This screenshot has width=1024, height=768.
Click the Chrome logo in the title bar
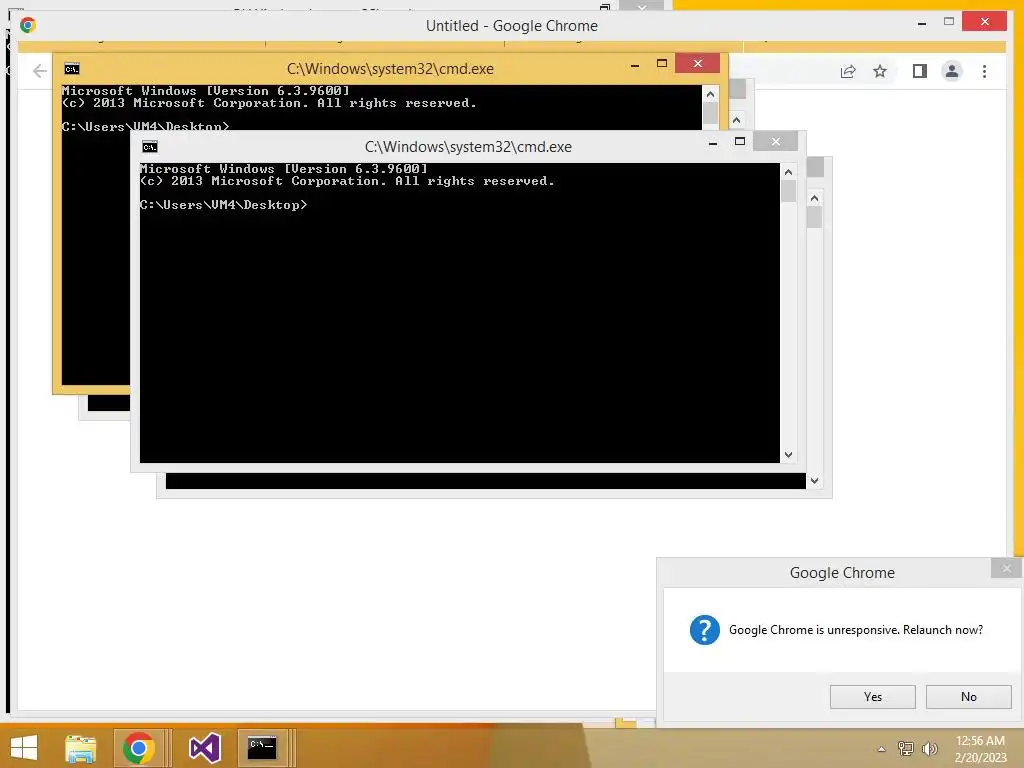pos(27,25)
